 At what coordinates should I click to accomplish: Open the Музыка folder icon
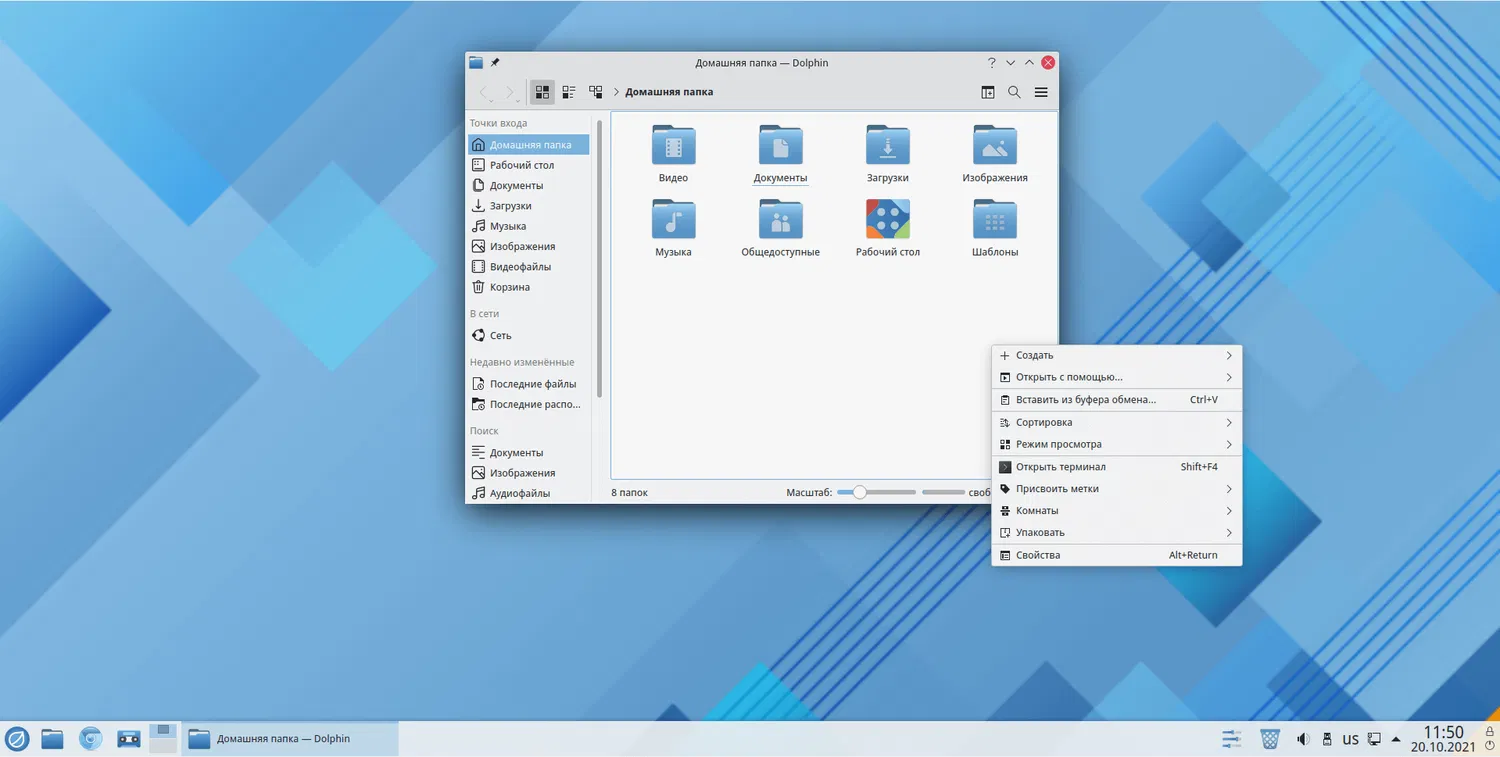(673, 220)
